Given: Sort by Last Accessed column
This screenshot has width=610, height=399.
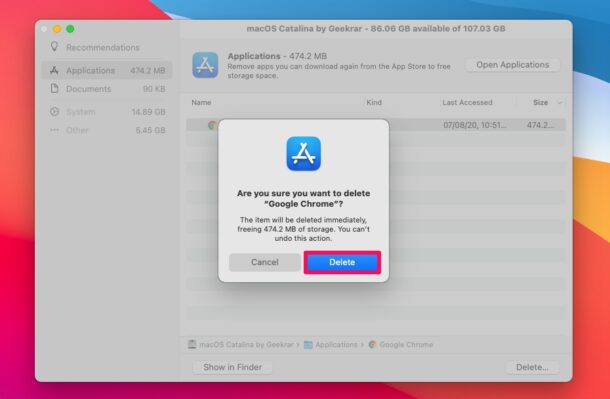Looking at the screenshot, I should (467, 103).
